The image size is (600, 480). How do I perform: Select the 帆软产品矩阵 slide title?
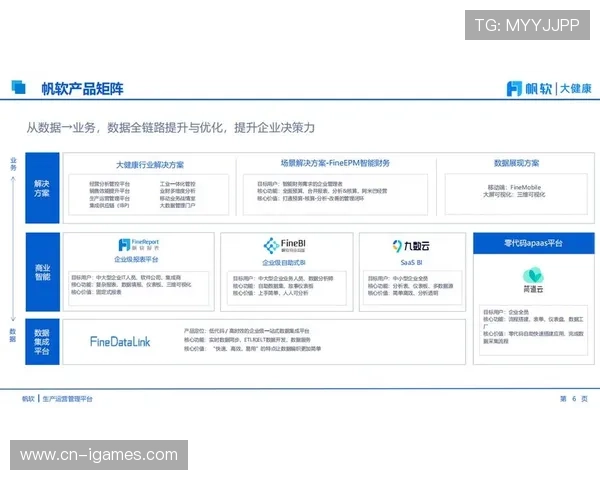click(83, 89)
